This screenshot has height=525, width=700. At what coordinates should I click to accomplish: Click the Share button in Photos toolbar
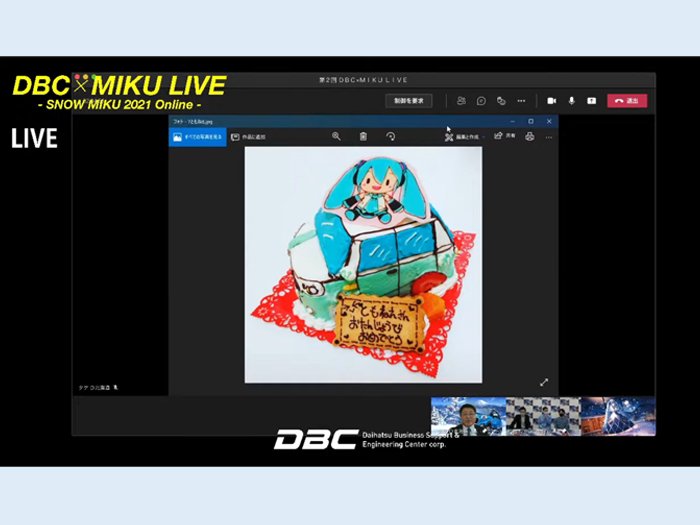click(x=505, y=136)
